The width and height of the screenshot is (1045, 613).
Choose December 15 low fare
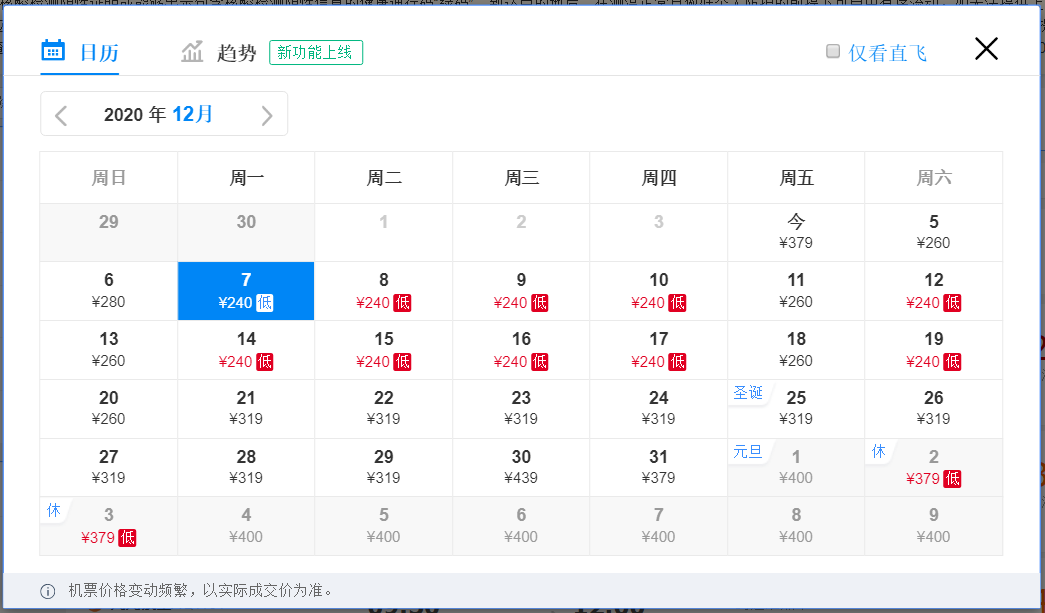point(384,350)
